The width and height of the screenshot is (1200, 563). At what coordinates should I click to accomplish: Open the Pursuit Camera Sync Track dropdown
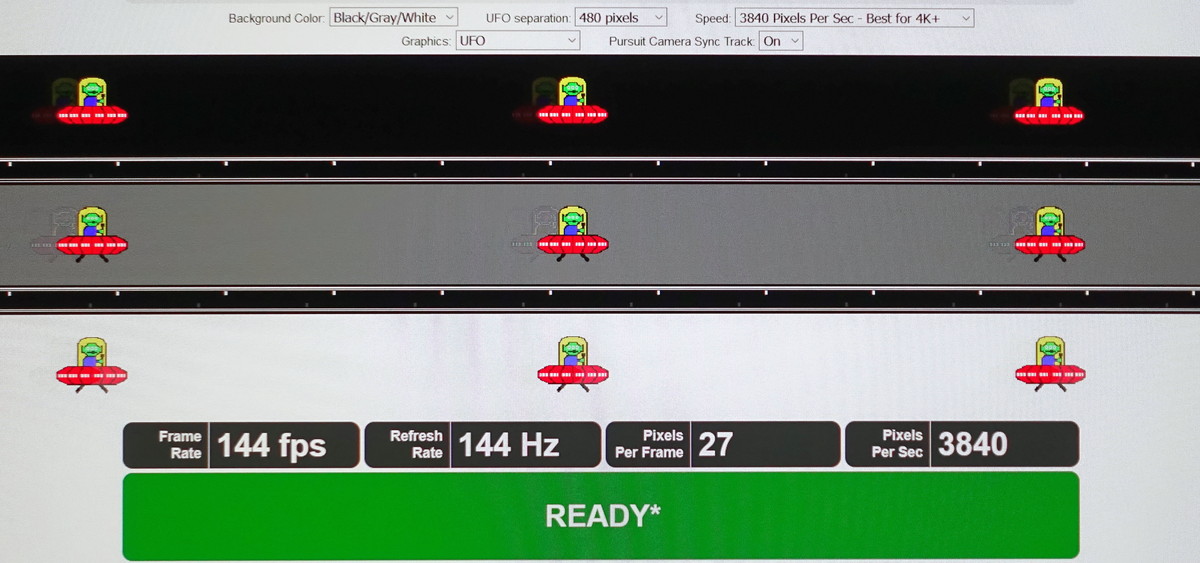[781, 41]
